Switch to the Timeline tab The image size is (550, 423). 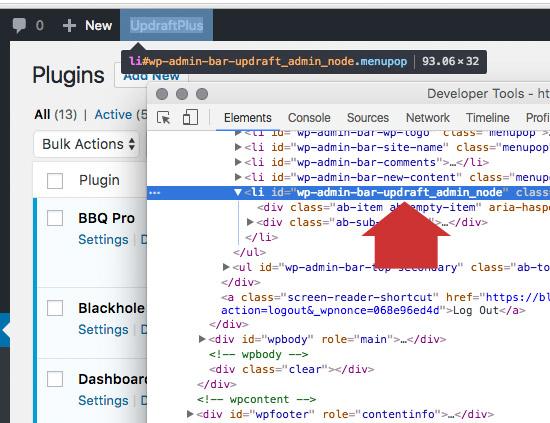[488, 118]
